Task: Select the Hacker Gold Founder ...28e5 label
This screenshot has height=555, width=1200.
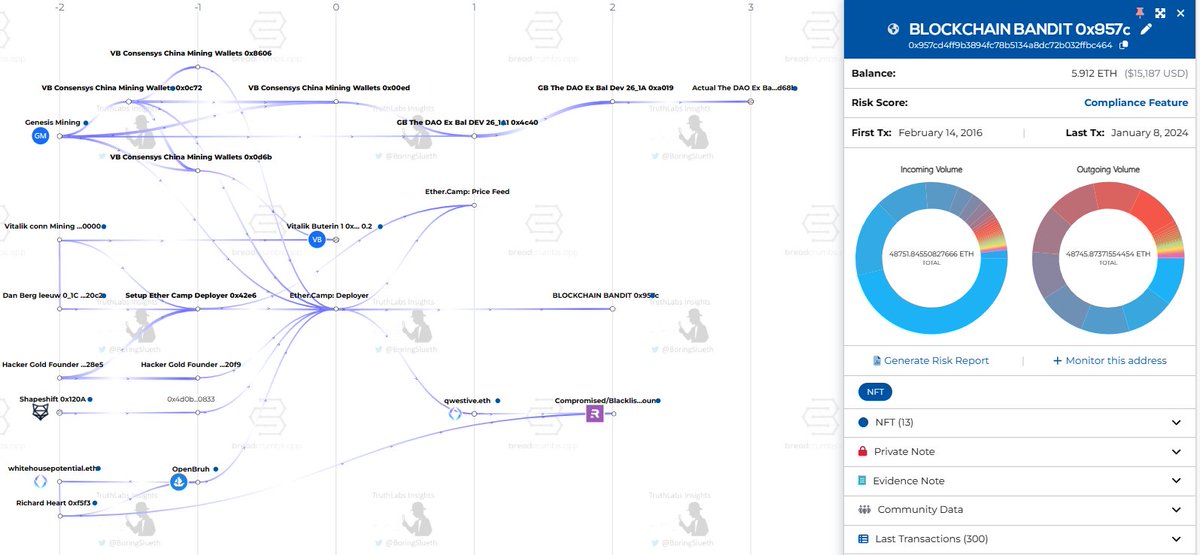Action: point(53,365)
